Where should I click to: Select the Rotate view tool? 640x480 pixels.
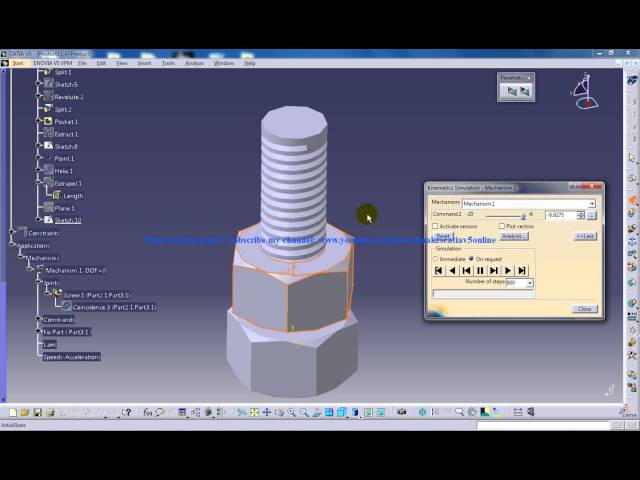point(279,412)
